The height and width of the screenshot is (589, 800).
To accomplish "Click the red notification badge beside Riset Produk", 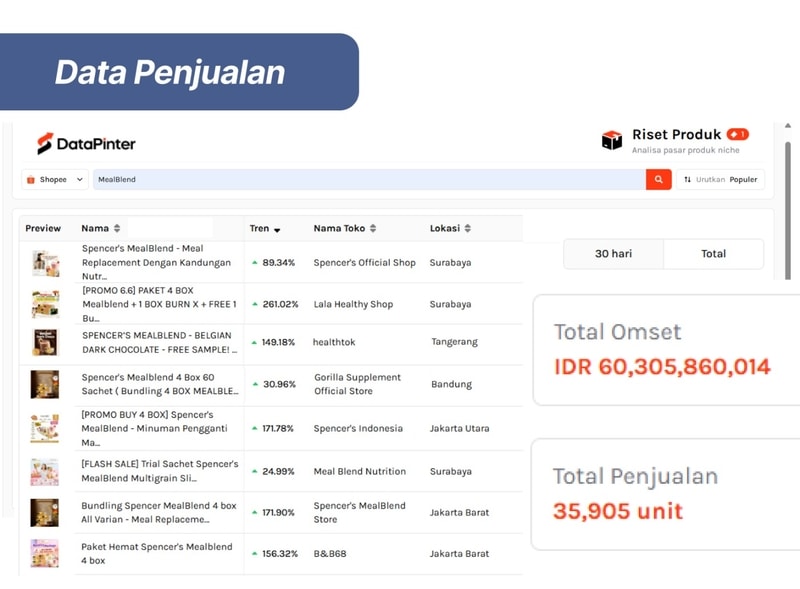I will pos(738,134).
